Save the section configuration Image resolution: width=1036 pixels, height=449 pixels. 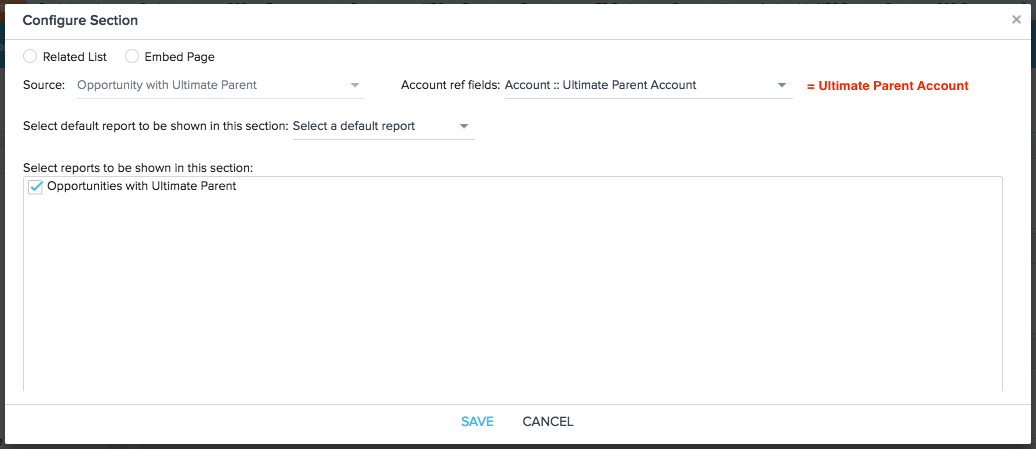[x=477, y=421]
